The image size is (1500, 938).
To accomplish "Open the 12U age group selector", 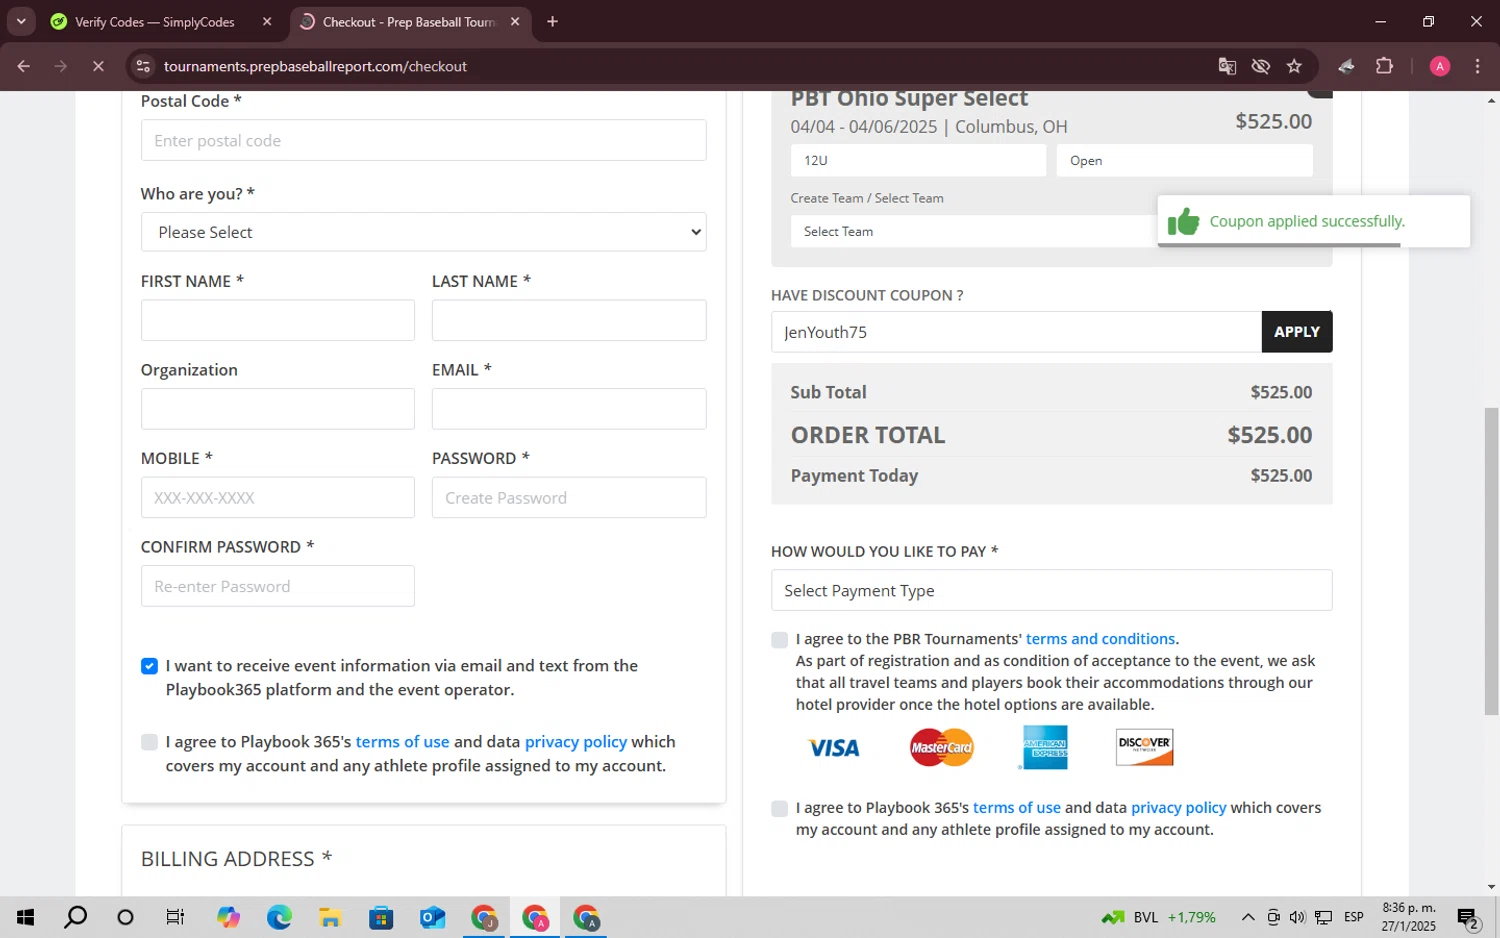I will (x=918, y=160).
